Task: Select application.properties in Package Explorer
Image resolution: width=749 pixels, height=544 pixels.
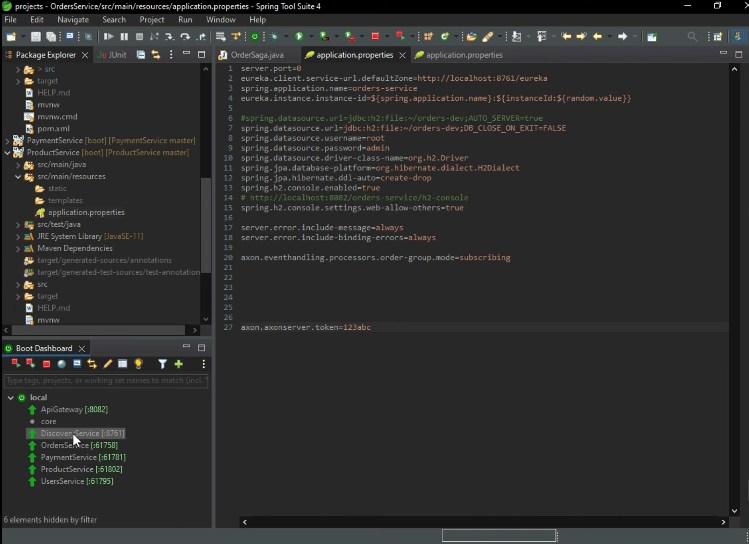Action: pyautogui.click(x=86, y=212)
